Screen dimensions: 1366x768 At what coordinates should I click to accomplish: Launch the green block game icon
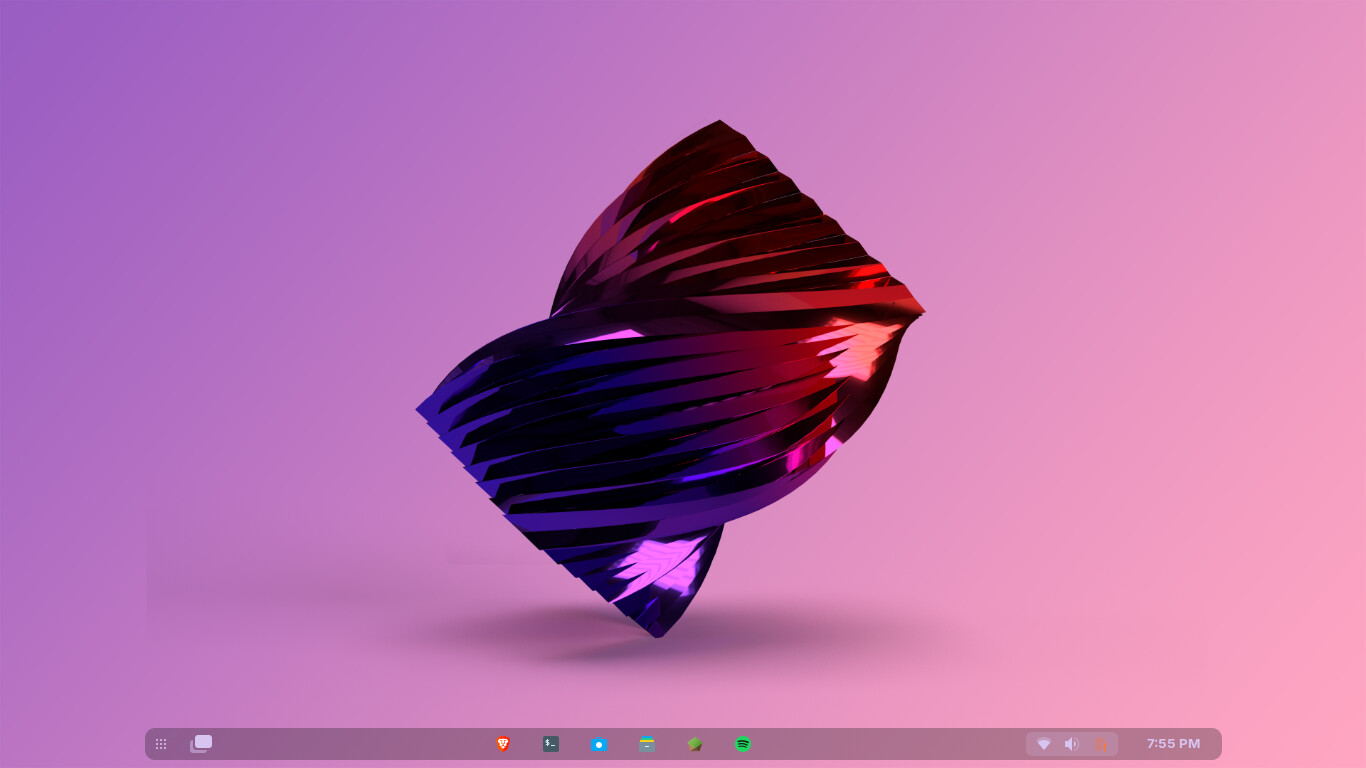(x=695, y=744)
